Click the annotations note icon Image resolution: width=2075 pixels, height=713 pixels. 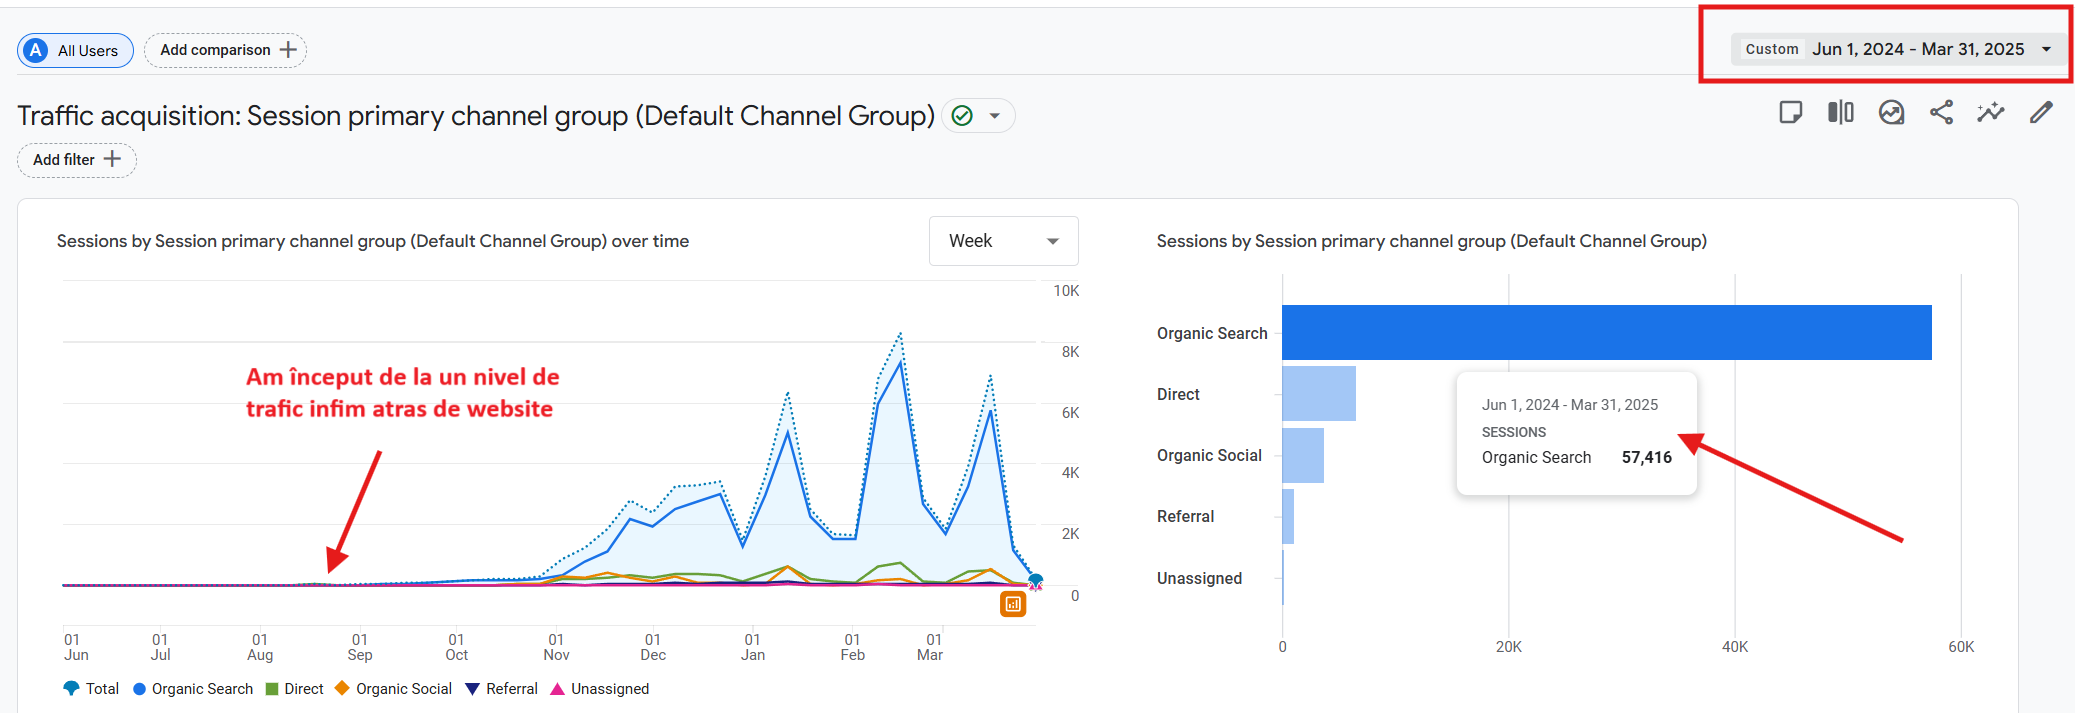click(1790, 112)
